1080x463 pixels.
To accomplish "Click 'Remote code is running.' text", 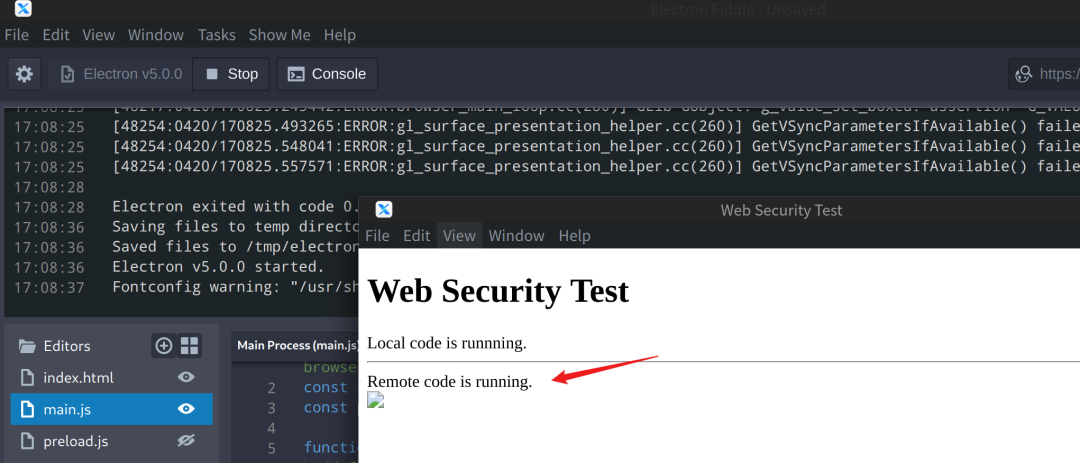I will tap(450, 381).
